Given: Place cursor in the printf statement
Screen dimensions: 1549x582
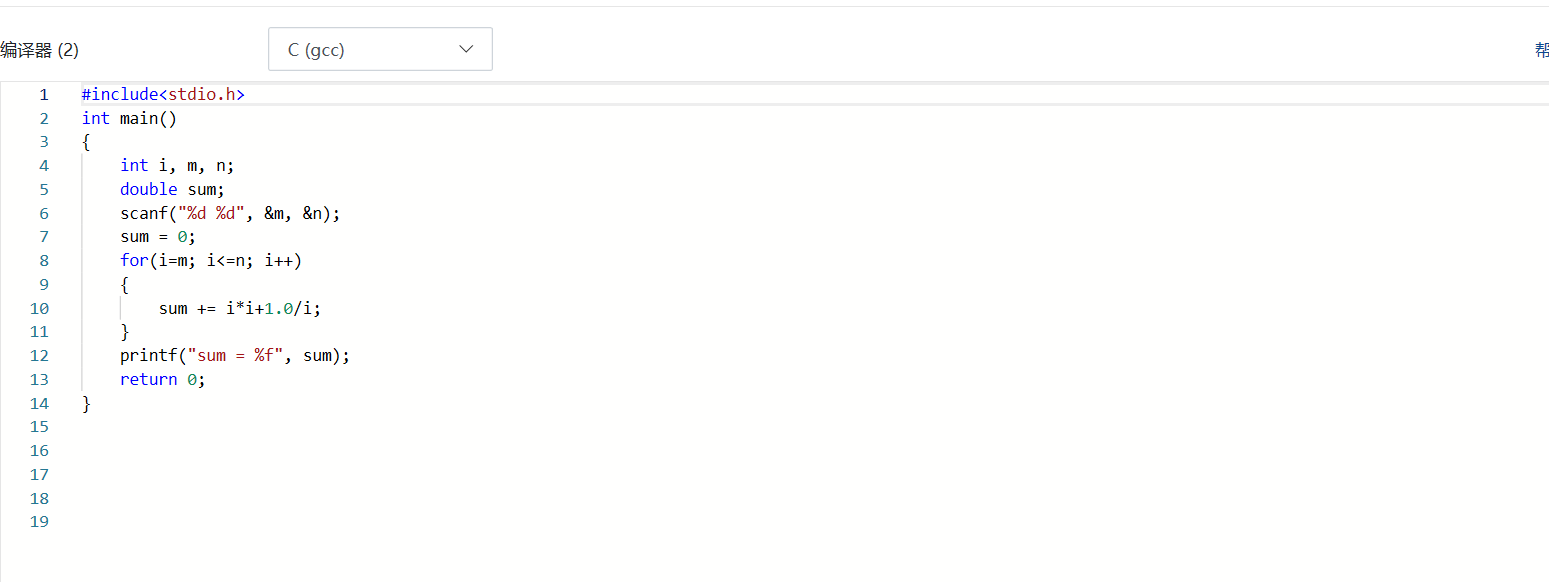Looking at the screenshot, I should (235, 356).
